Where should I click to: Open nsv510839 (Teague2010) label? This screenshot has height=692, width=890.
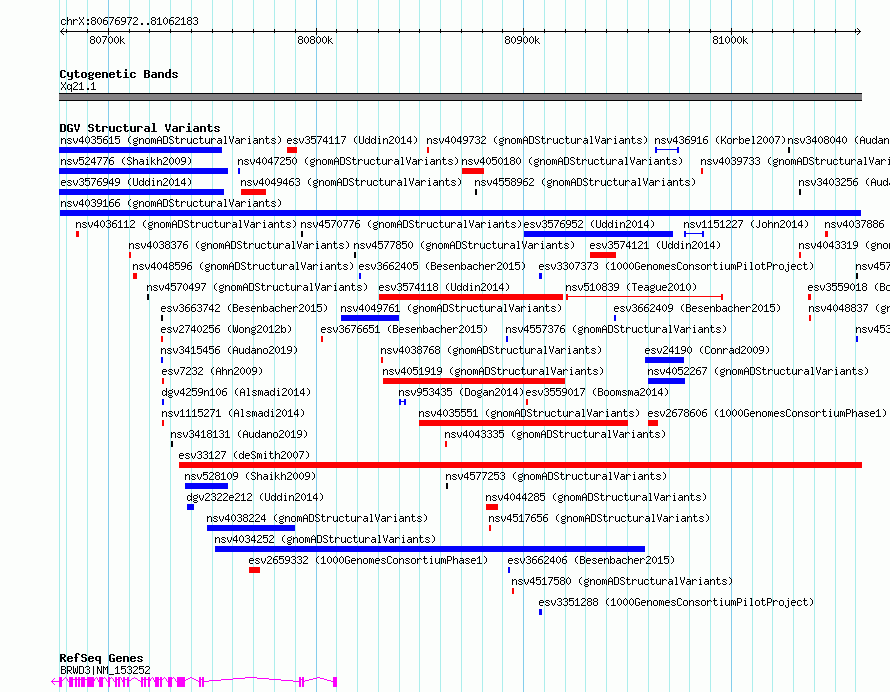point(631,287)
